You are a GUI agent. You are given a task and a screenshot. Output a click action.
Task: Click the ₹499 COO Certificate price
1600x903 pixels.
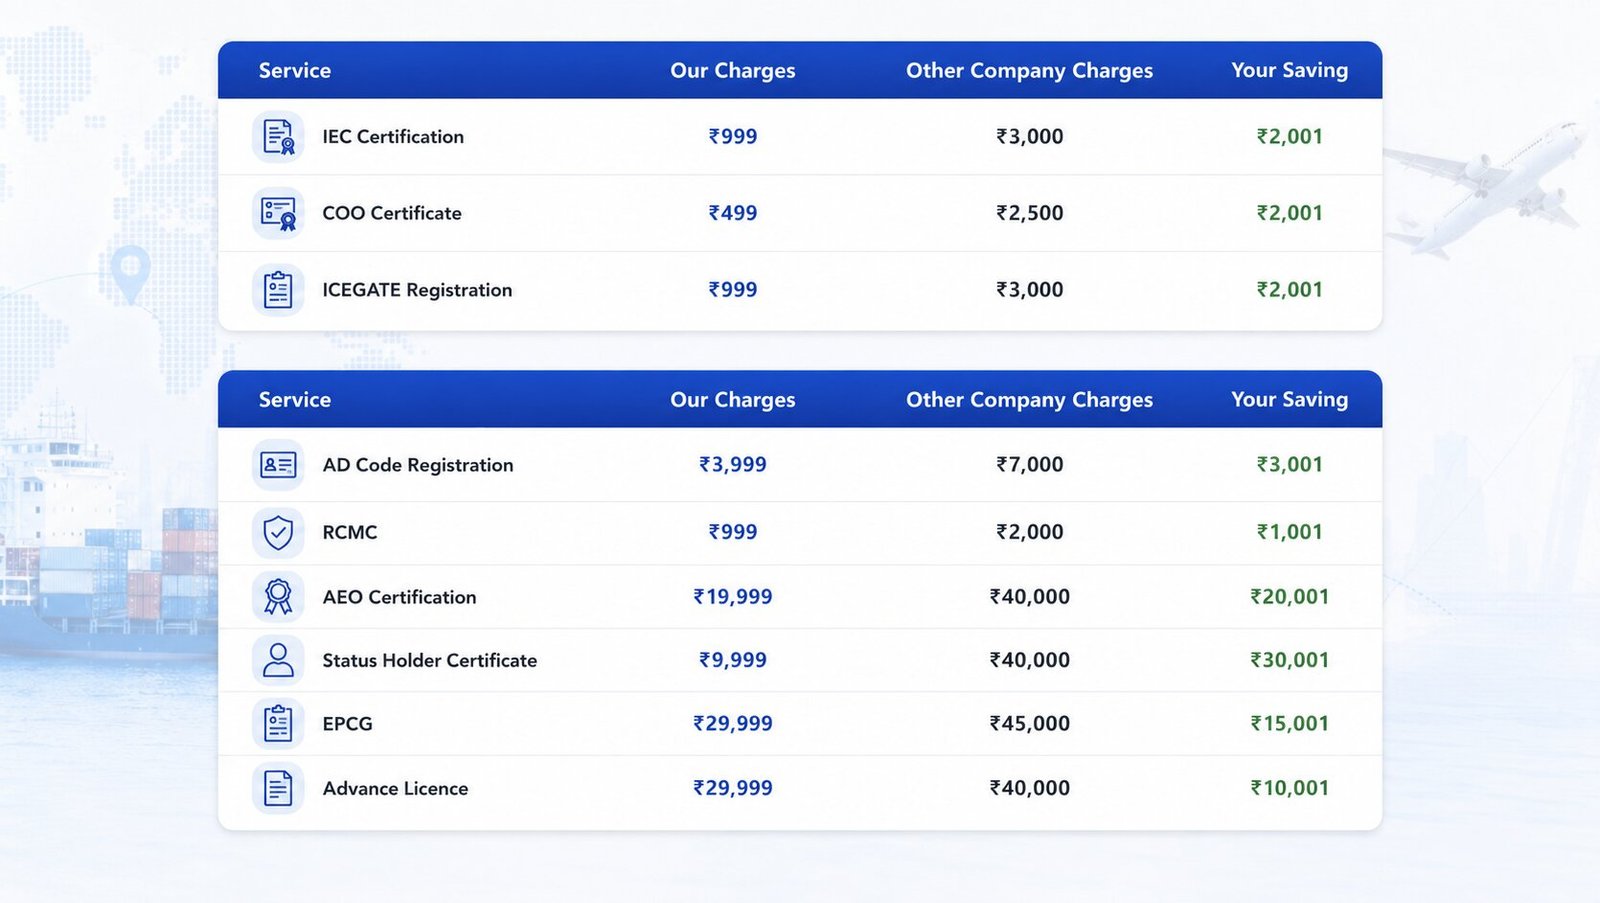tap(733, 213)
